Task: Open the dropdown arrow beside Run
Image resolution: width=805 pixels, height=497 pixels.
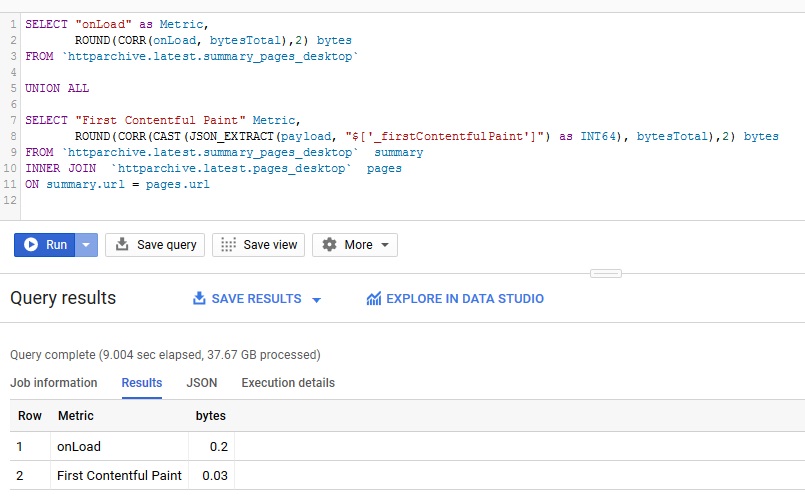Action: pos(87,245)
